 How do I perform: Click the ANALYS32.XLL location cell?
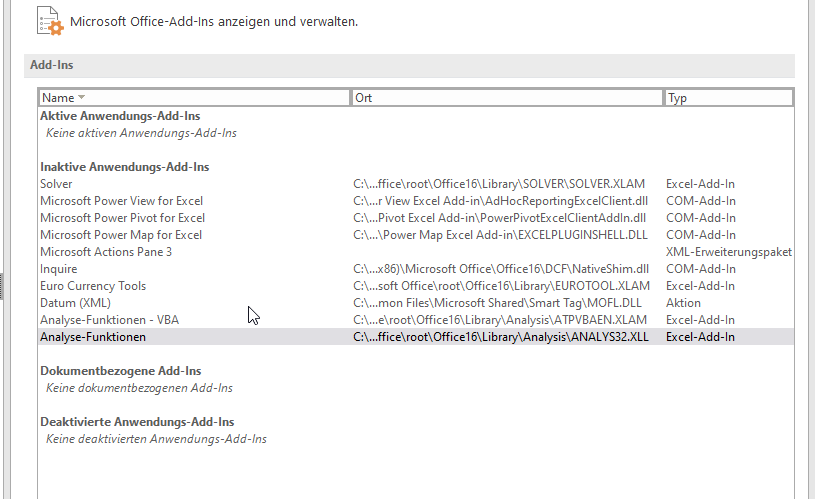pos(501,337)
